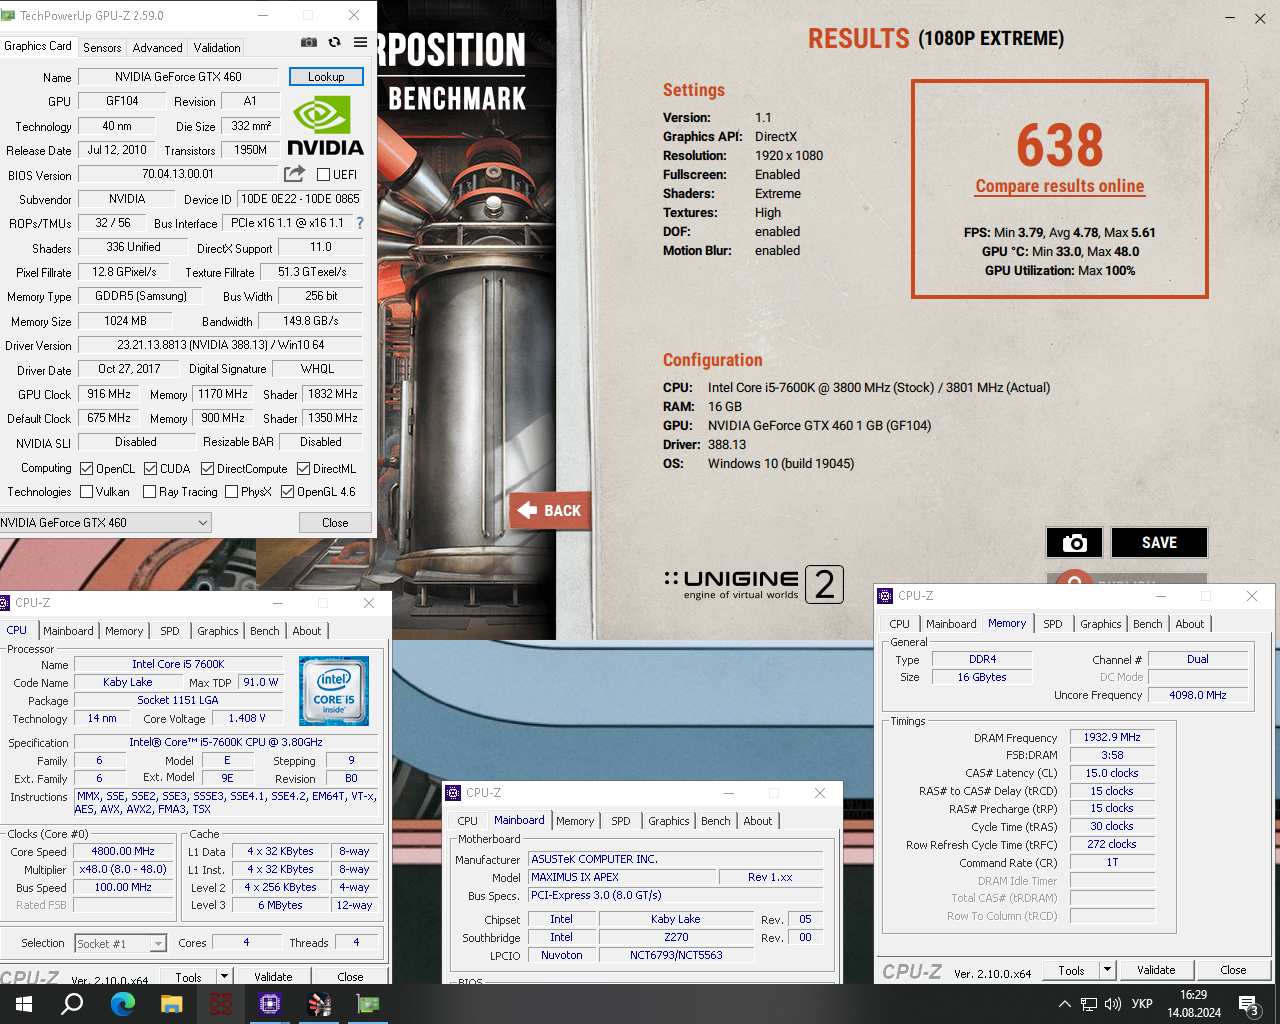This screenshot has height=1024, width=1280.
Task: Toggle the OpenGL 4.6 checkbox
Action: tap(287, 492)
